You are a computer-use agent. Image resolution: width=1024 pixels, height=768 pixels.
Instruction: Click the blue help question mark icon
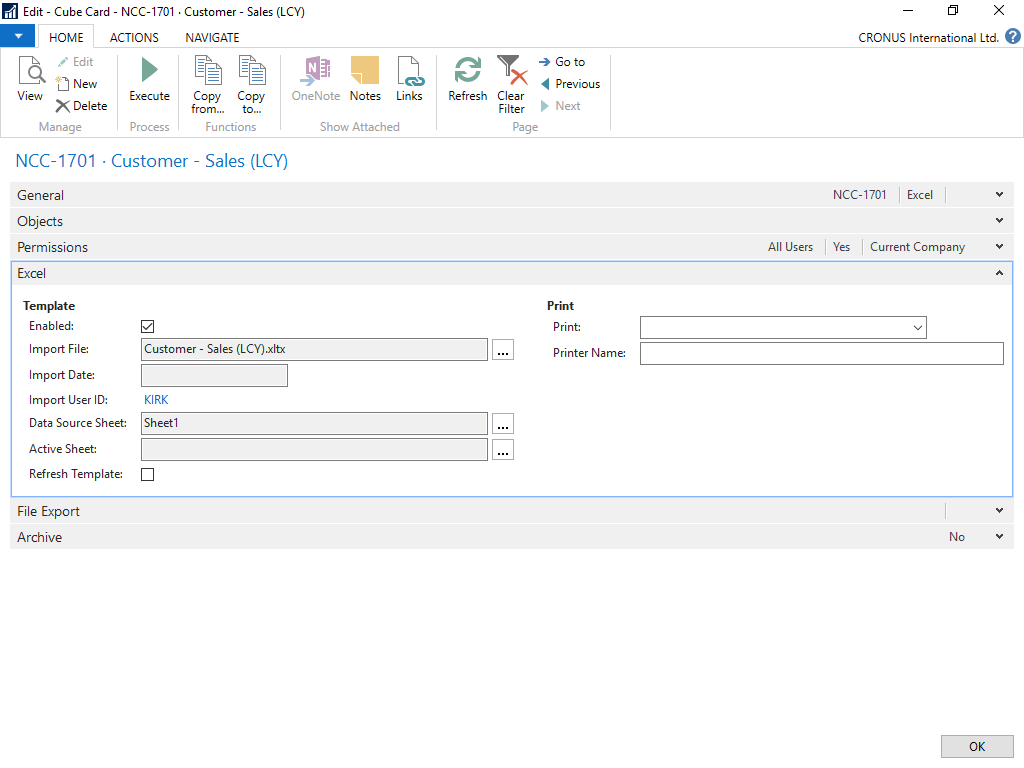click(x=1013, y=37)
